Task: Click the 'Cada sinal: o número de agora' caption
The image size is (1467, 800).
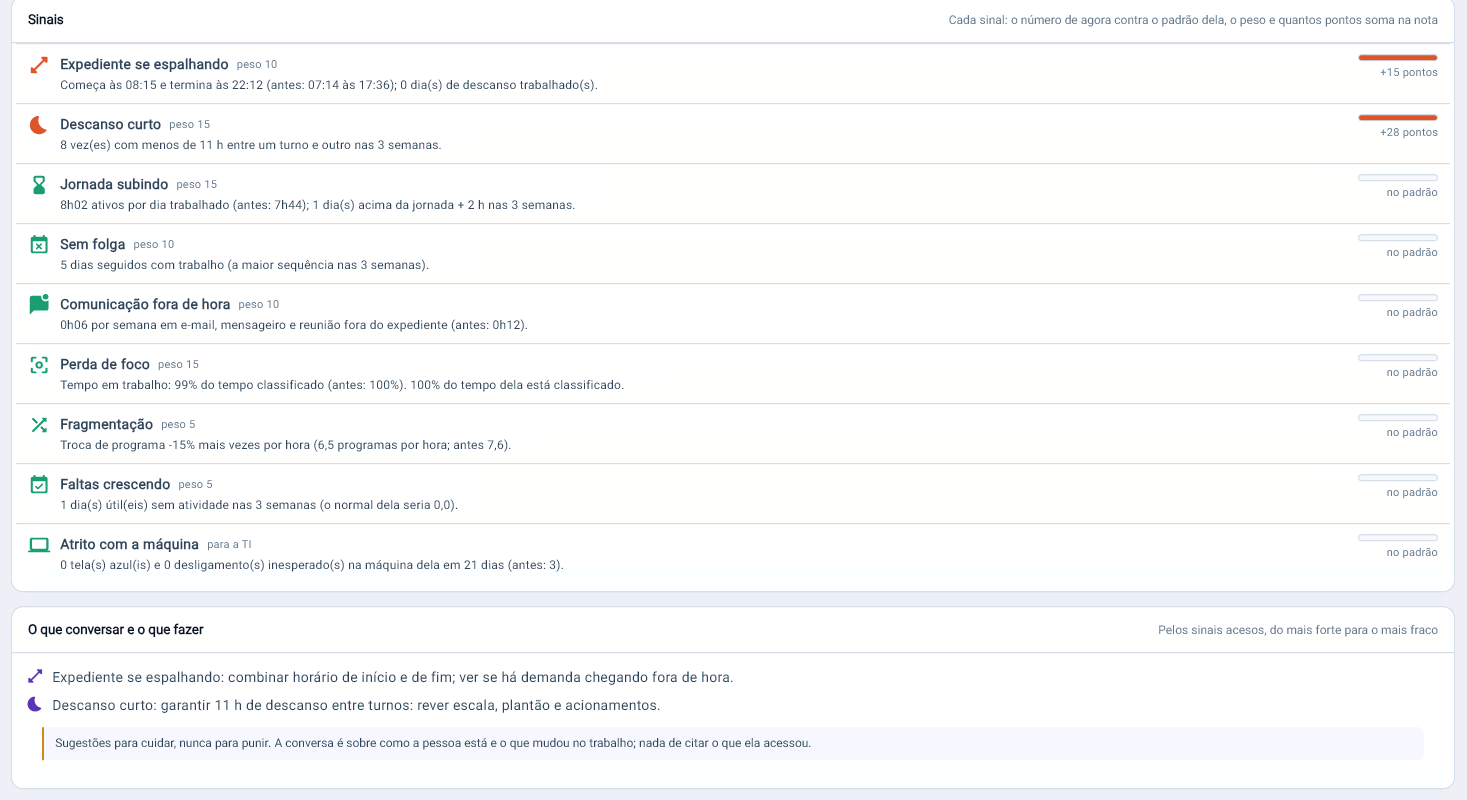Action: (x=1193, y=20)
